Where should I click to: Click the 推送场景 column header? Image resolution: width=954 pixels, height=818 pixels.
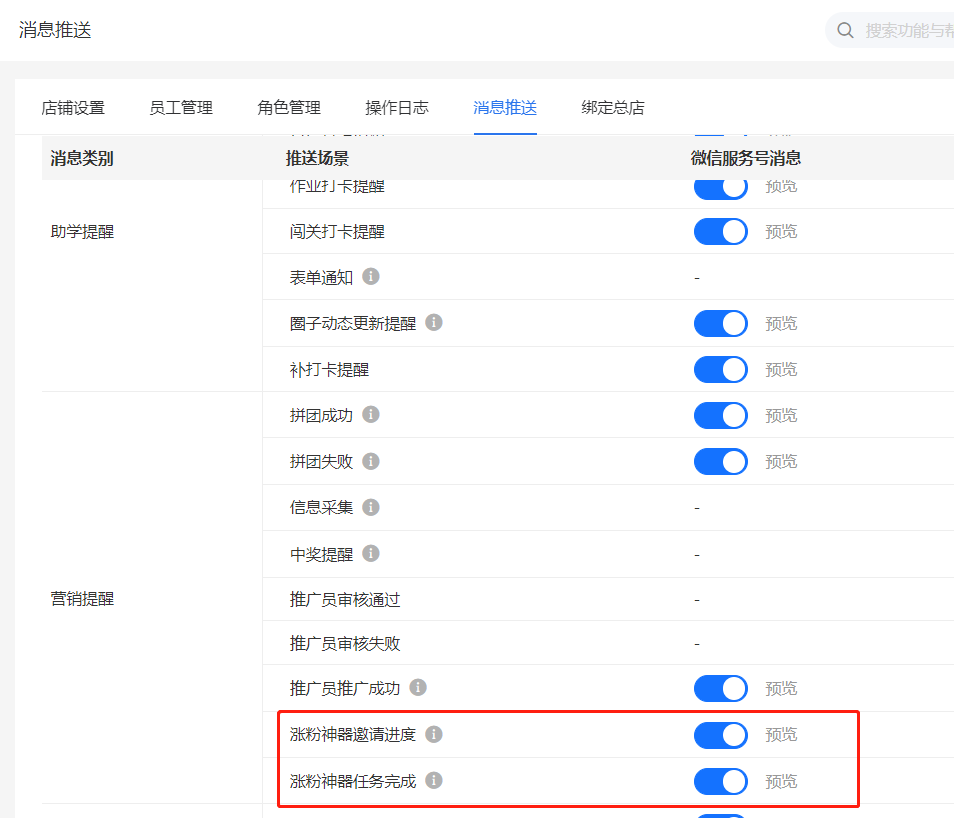pos(318,158)
